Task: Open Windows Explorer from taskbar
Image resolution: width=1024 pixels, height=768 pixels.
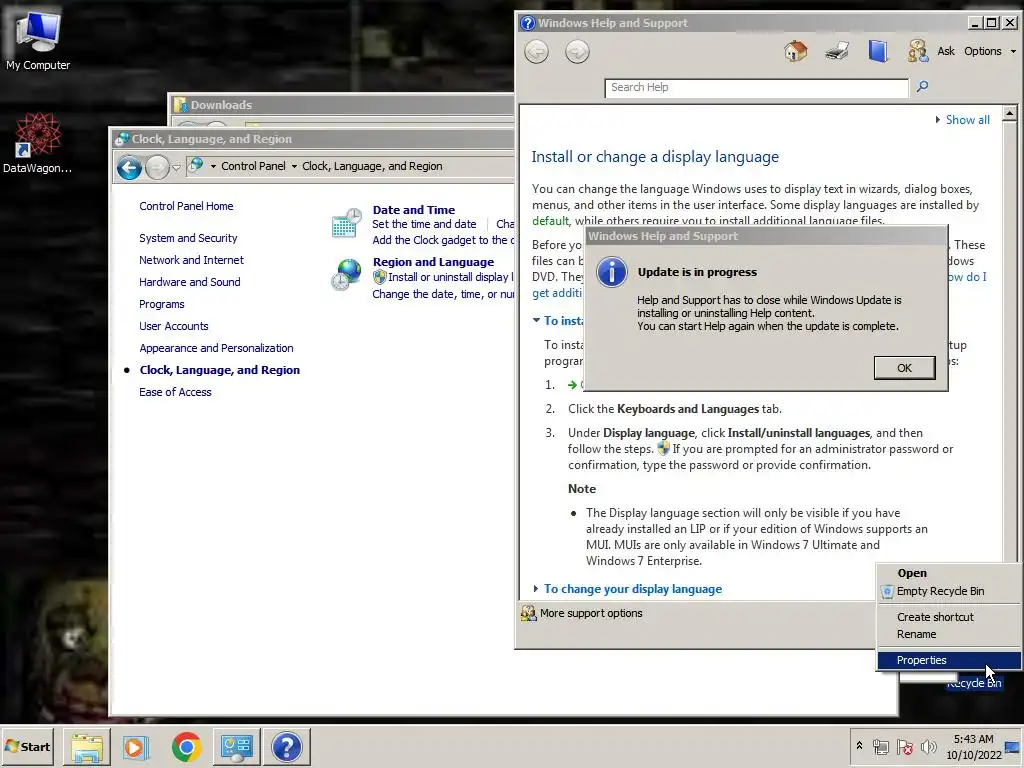Action: pos(87,747)
